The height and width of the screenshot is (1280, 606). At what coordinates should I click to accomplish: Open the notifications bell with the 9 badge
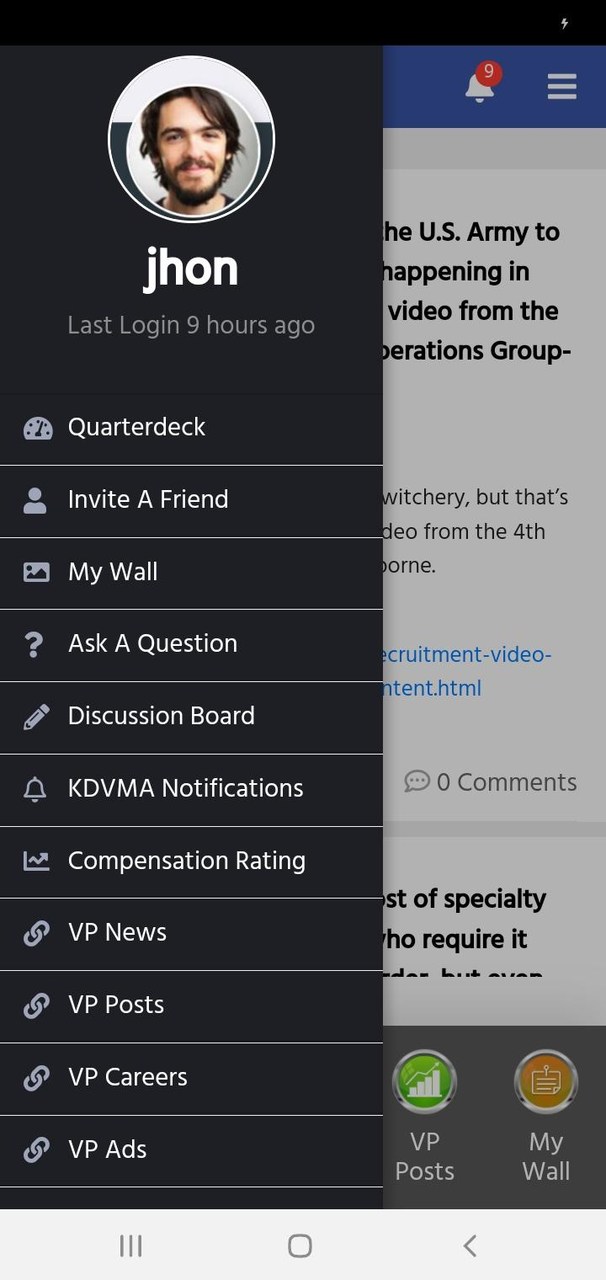[x=480, y=87]
